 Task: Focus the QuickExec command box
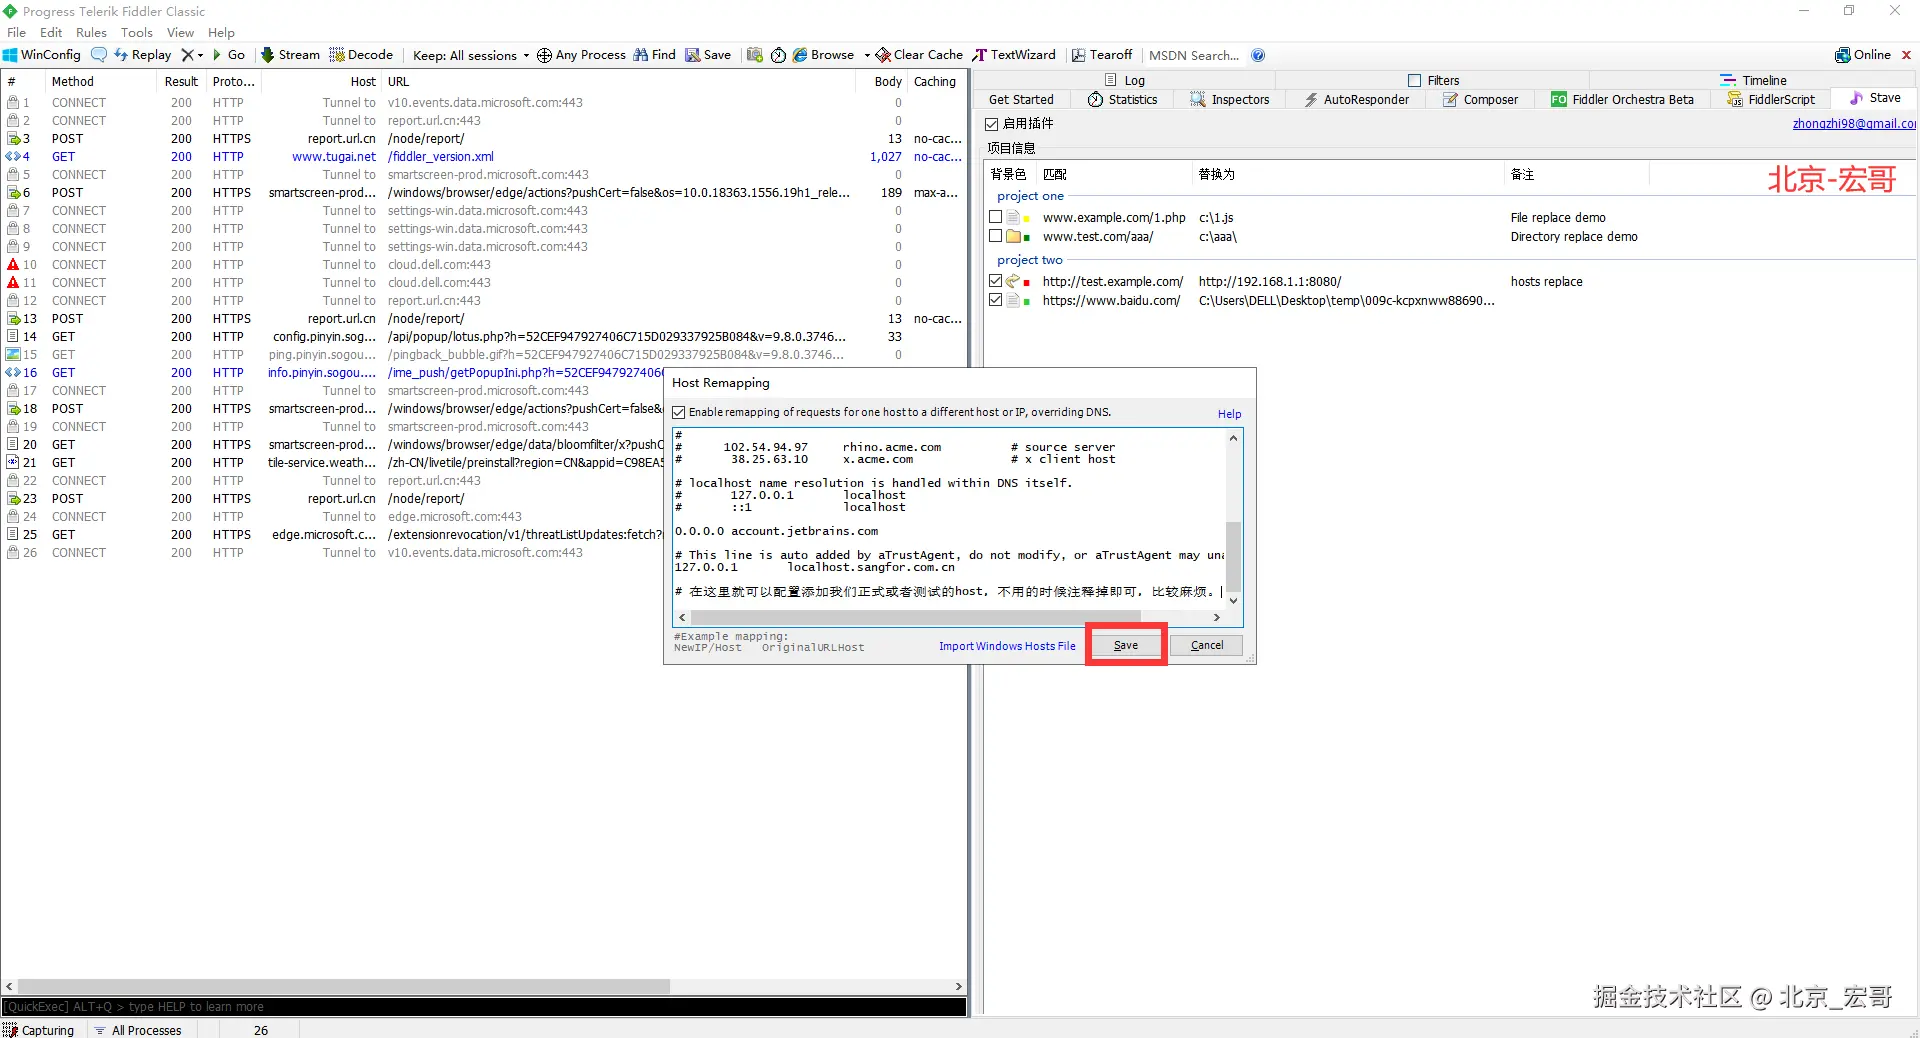484,1007
